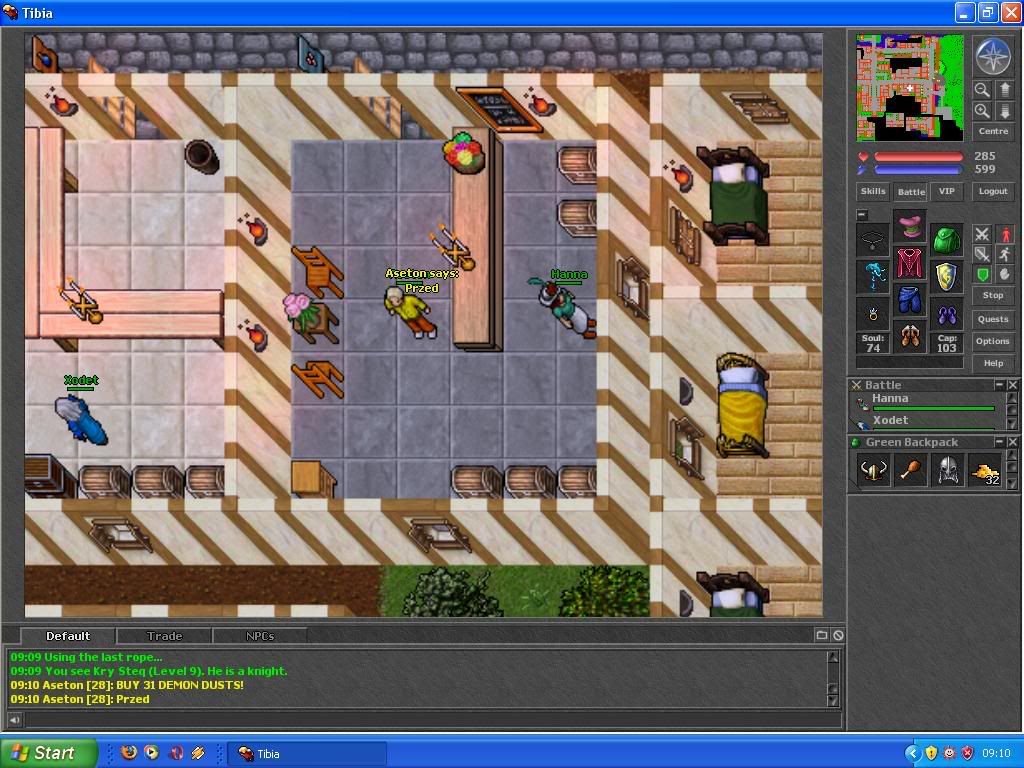This screenshot has width=1024, height=768.
Task: Click the Centre minimap button
Action: click(x=993, y=131)
